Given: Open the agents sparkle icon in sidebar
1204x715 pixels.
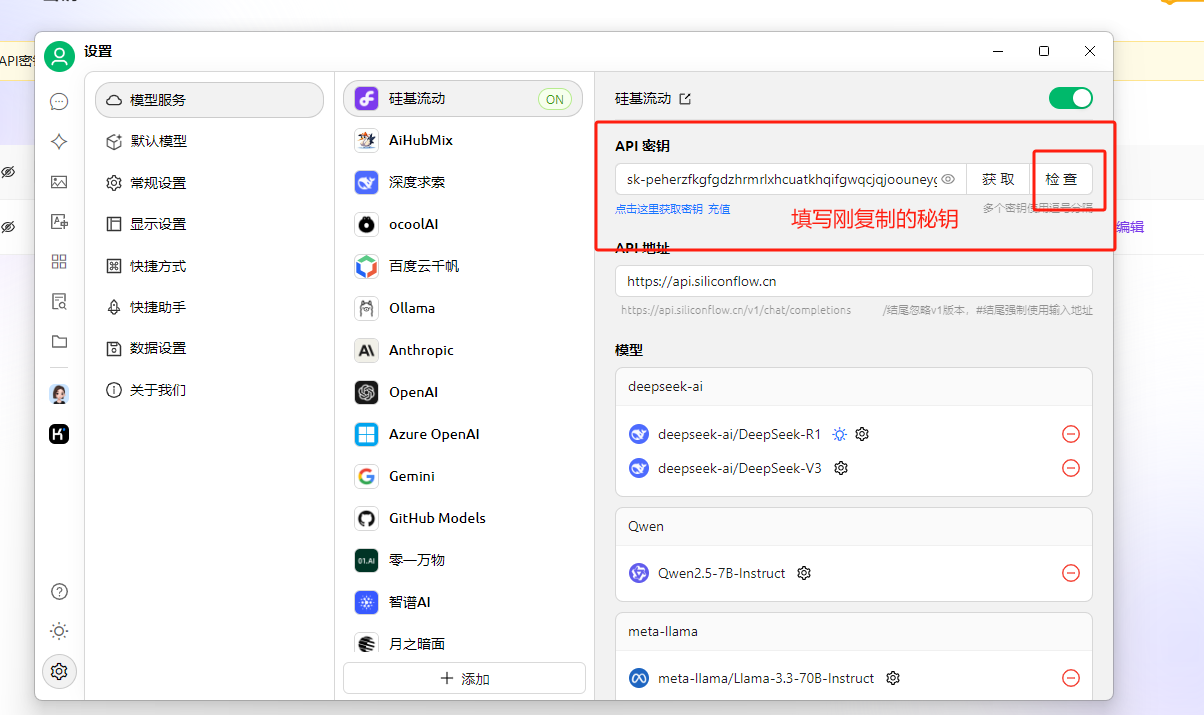Looking at the screenshot, I should click(x=59, y=142).
